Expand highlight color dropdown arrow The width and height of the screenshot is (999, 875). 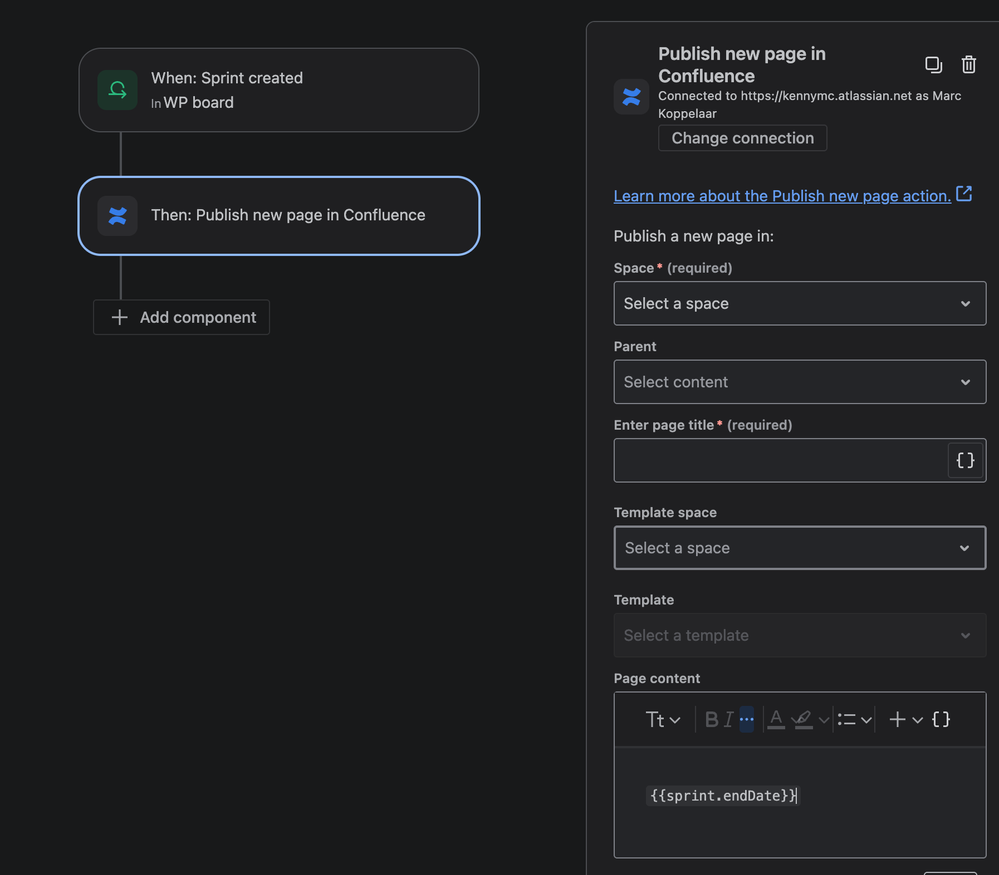tap(823, 720)
